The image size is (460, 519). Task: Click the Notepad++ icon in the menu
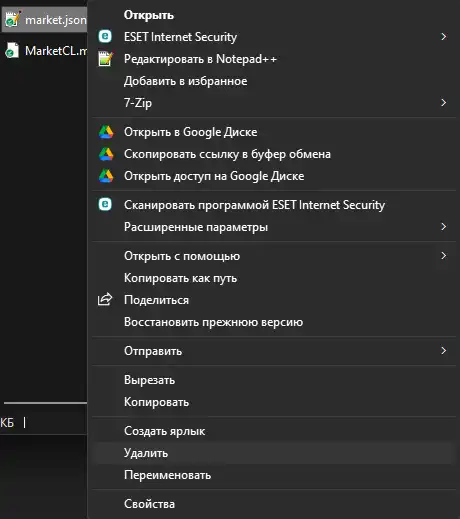pyautogui.click(x=106, y=59)
